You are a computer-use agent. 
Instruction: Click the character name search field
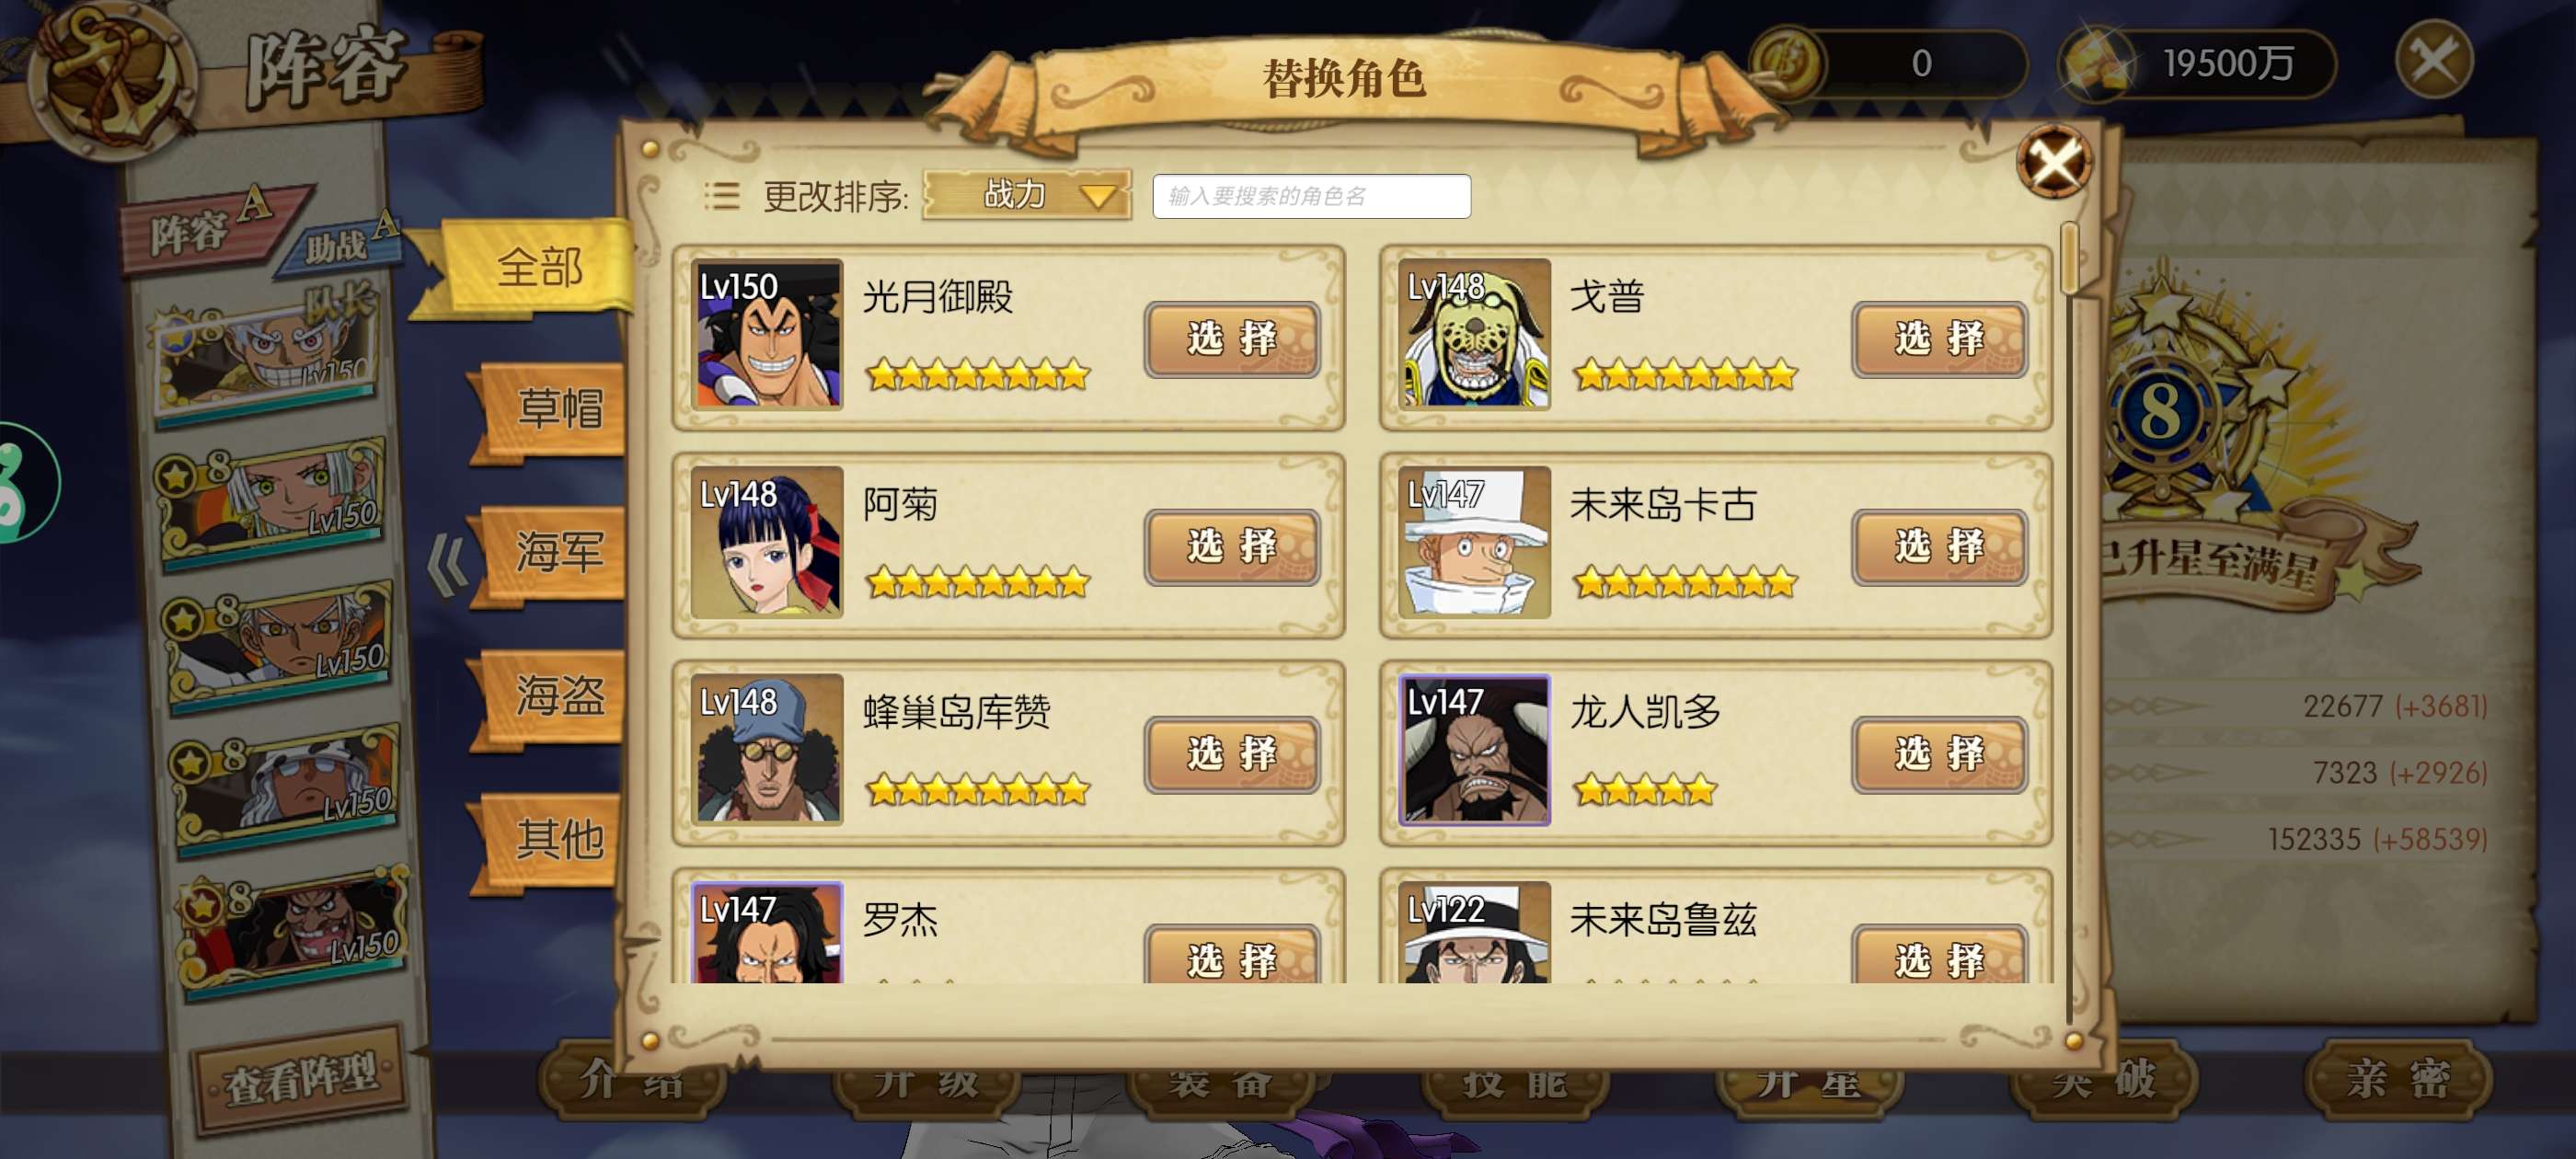pyautogui.click(x=1311, y=196)
